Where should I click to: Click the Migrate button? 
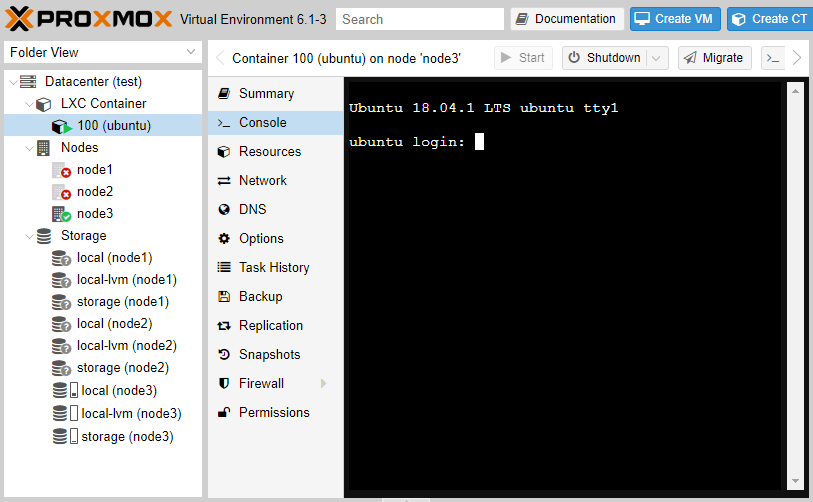tap(715, 58)
